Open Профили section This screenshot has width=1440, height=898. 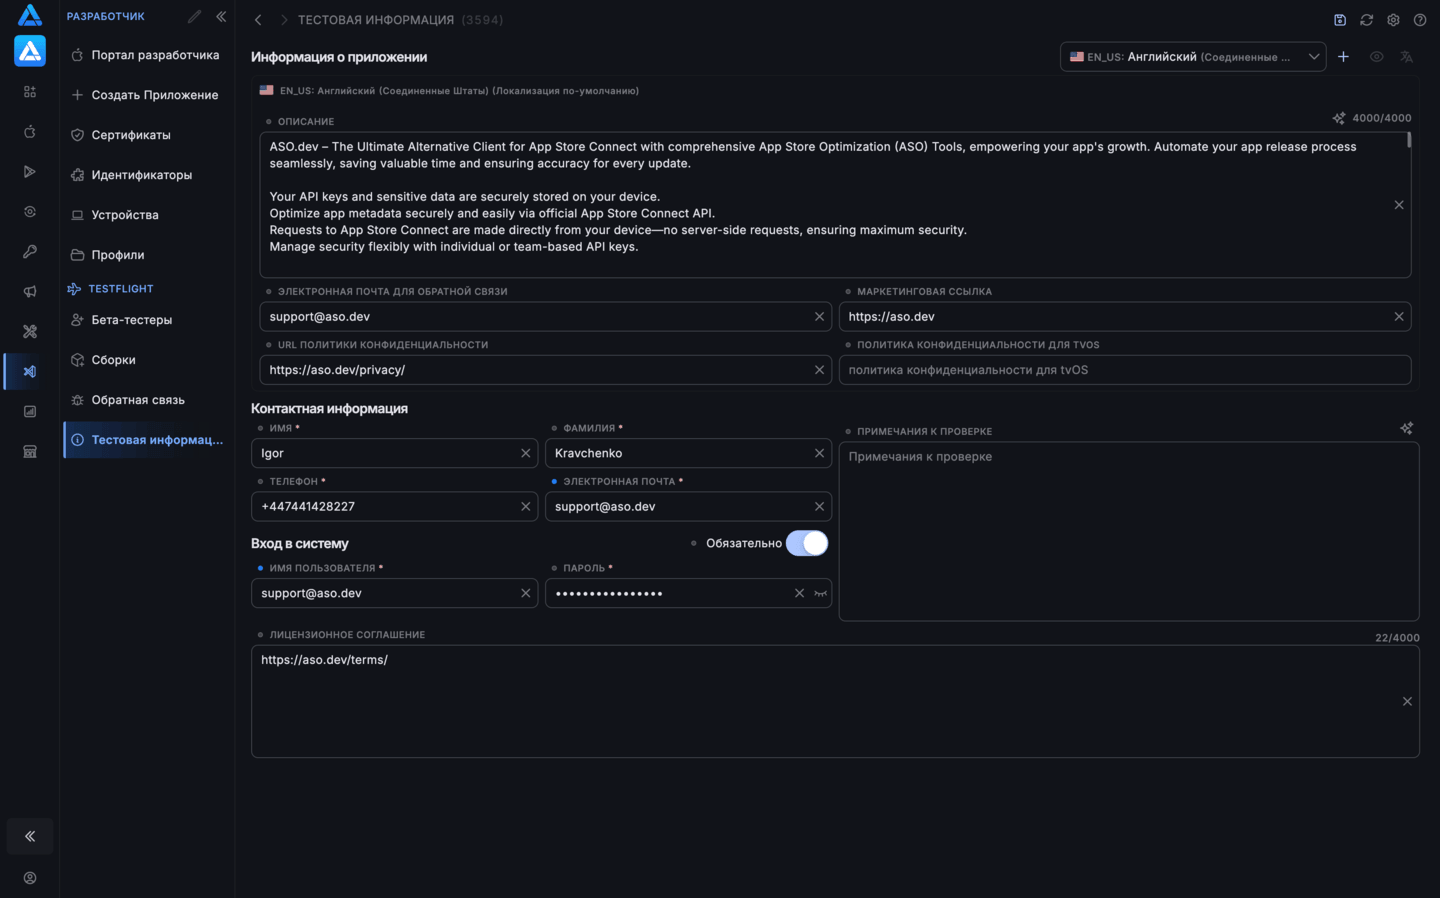pyautogui.click(x=146, y=255)
